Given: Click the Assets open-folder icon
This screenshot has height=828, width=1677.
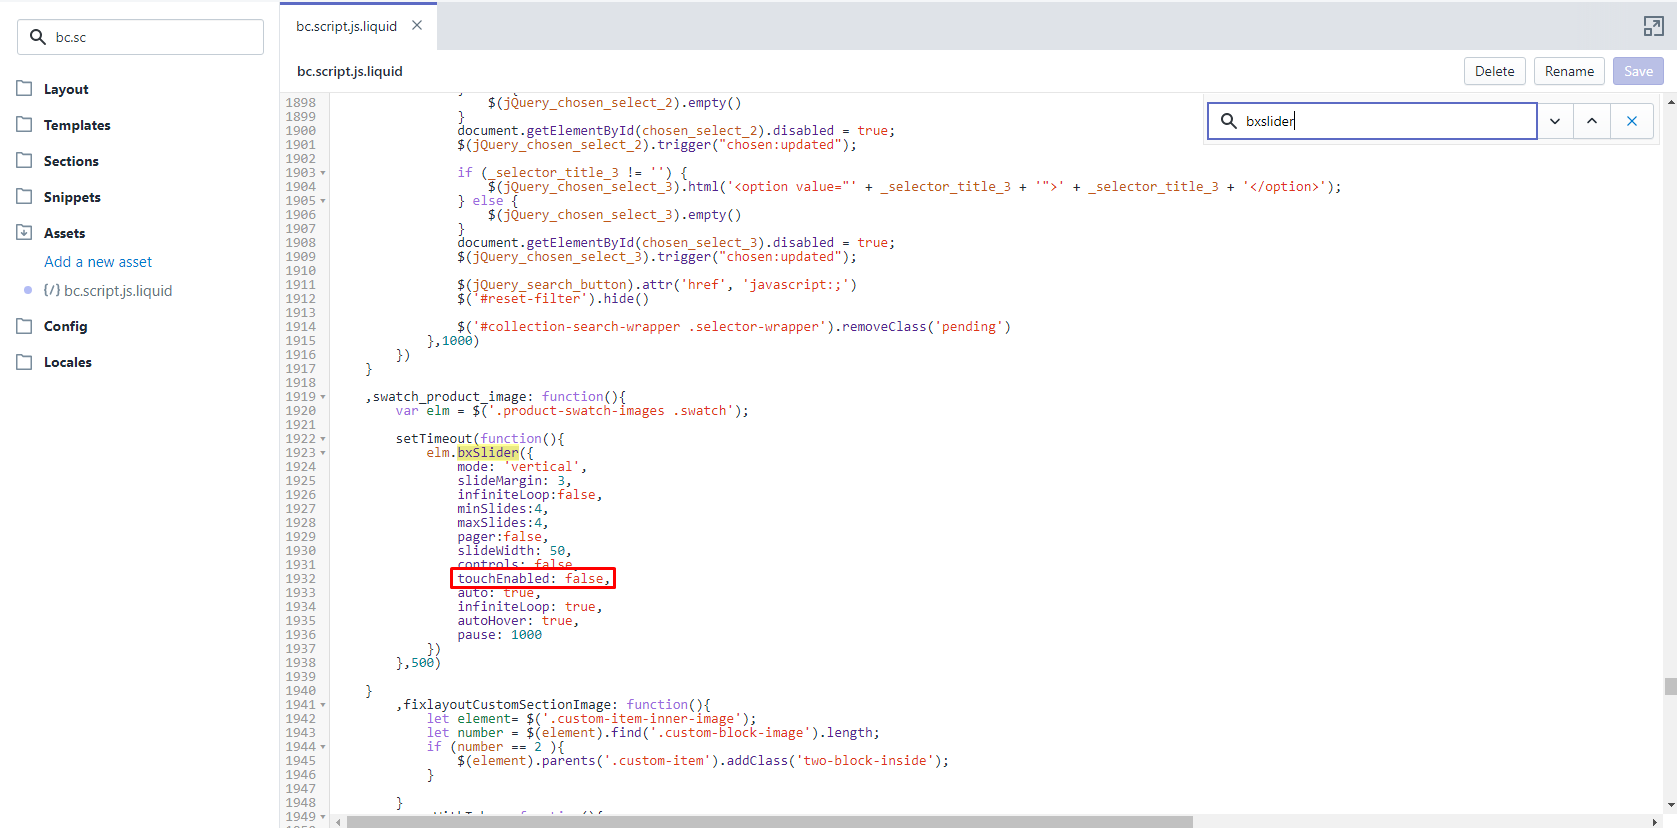Looking at the screenshot, I should (24, 232).
